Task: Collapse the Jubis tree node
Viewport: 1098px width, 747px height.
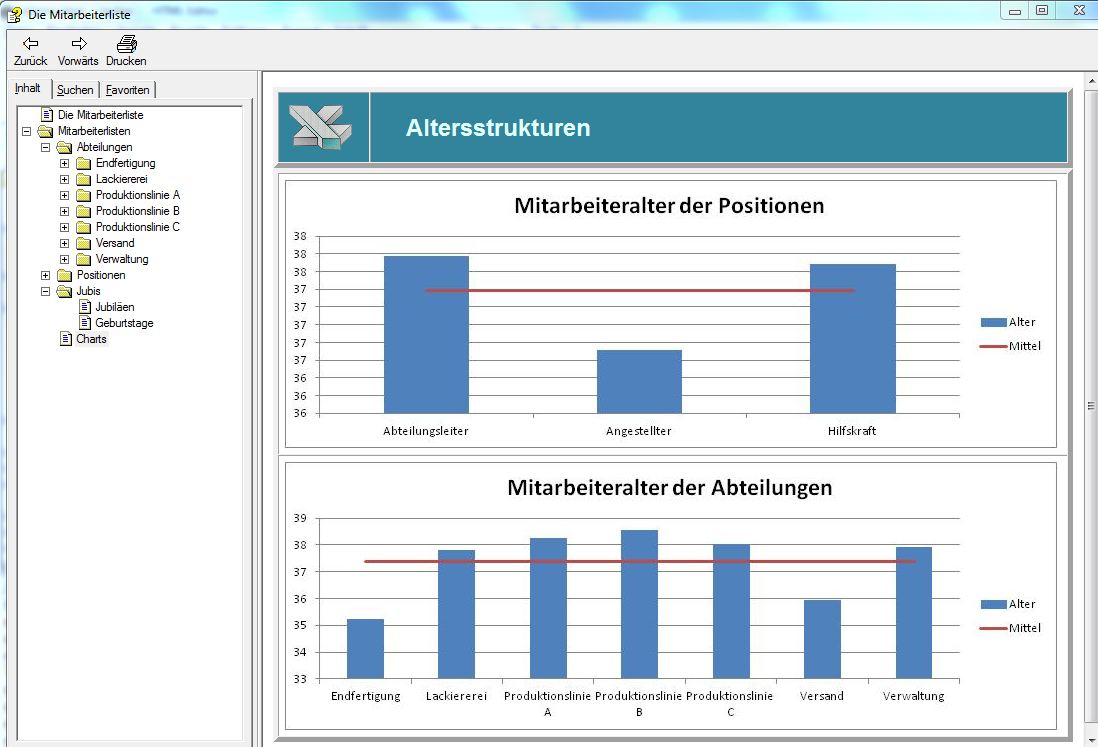Action: 46,291
